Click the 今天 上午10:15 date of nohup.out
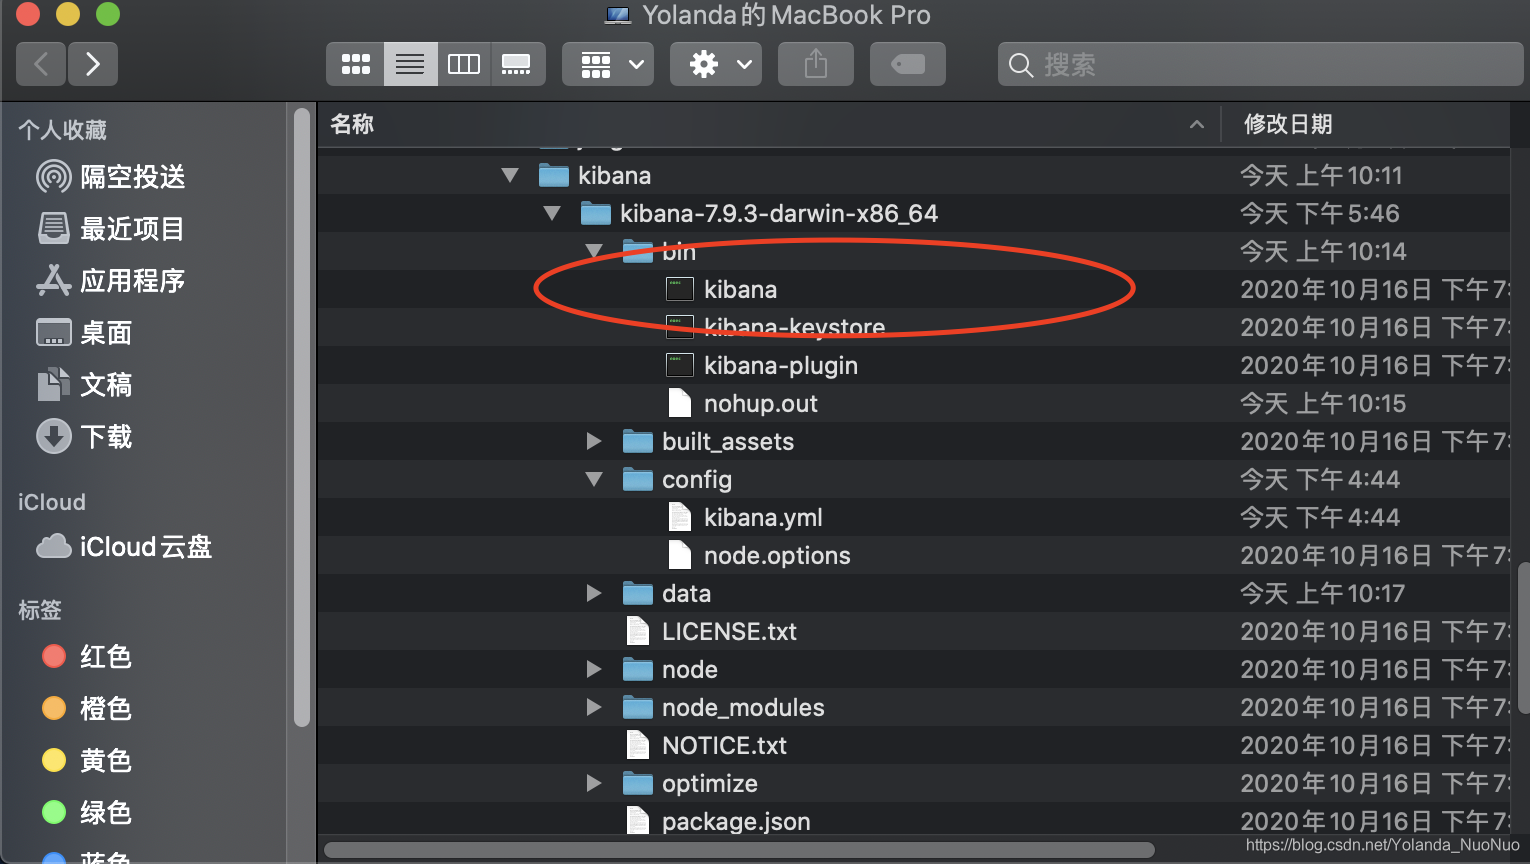 pyautogui.click(x=1323, y=404)
